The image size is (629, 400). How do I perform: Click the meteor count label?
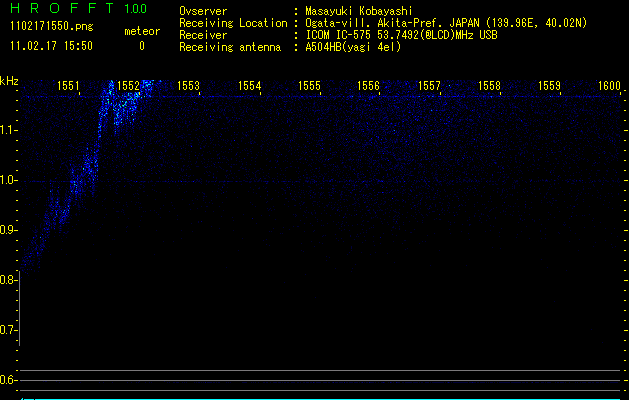tap(142, 31)
